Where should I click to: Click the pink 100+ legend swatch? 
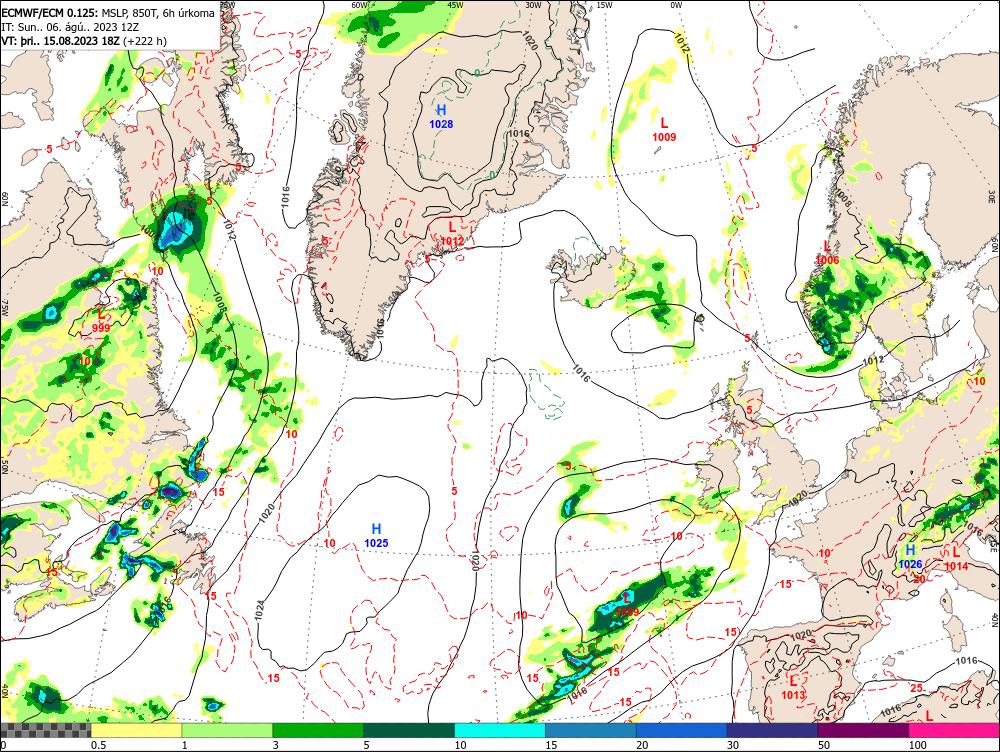click(x=954, y=730)
